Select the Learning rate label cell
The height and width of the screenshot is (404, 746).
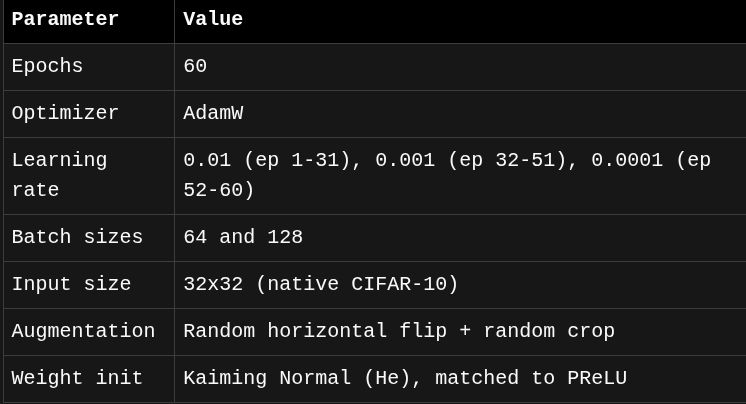(x=59, y=175)
